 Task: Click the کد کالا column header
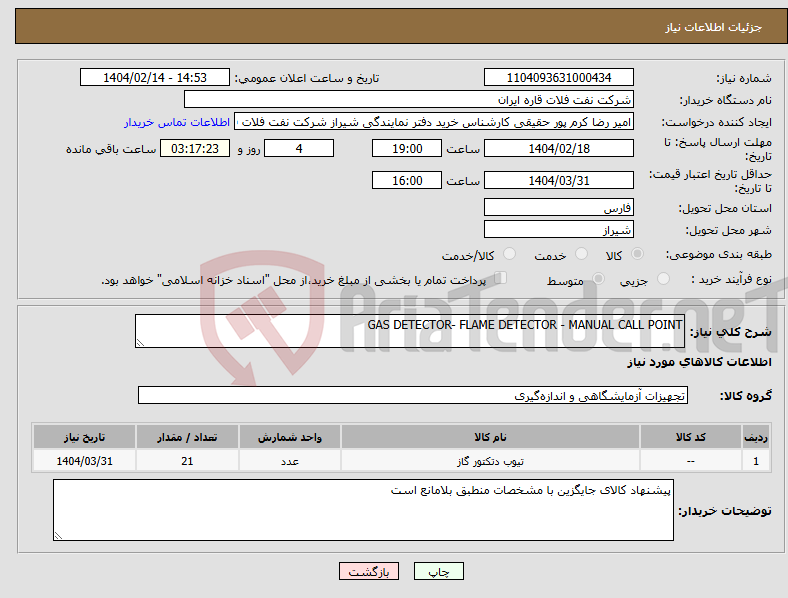click(691, 437)
